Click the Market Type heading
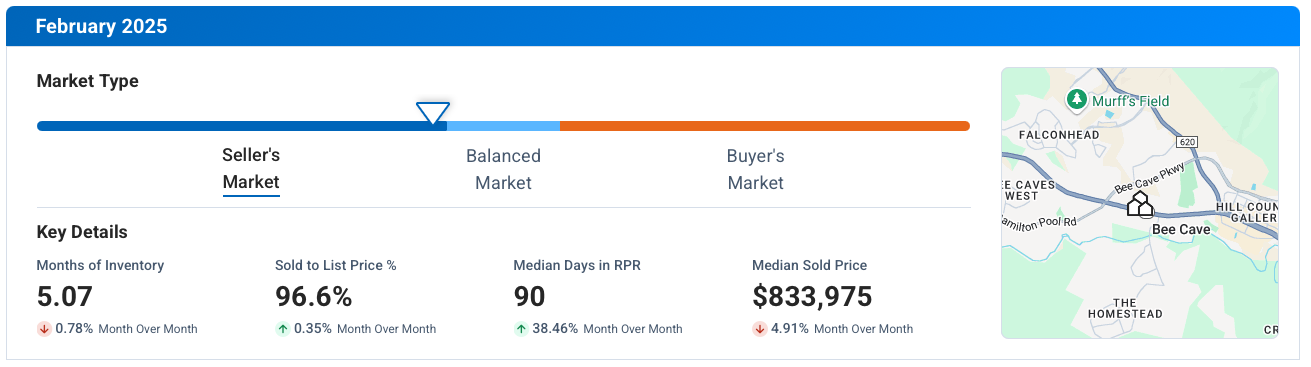This screenshot has width=1311, height=367. click(x=88, y=81)
